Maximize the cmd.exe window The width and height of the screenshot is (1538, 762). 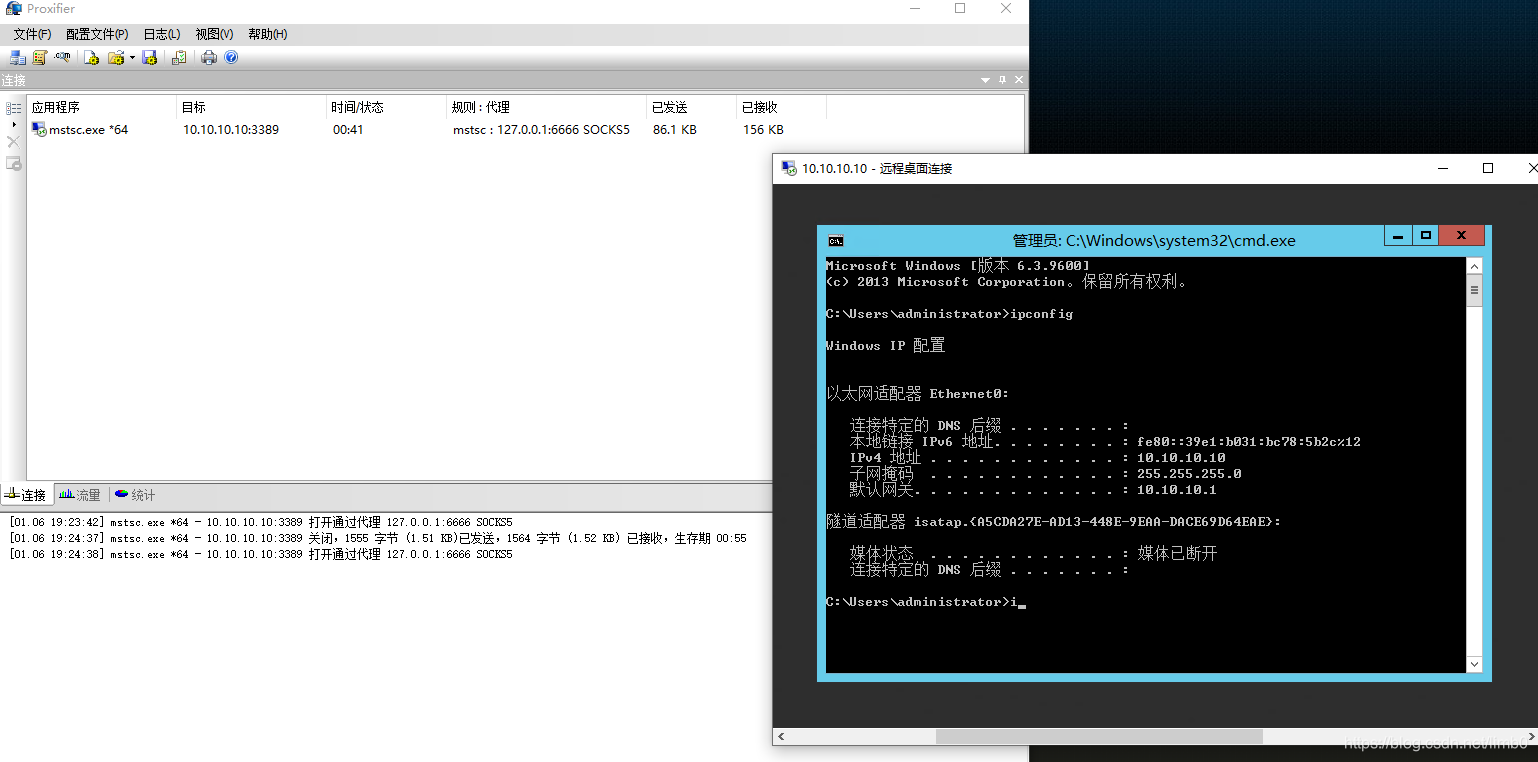click(x=1426, y=236)
